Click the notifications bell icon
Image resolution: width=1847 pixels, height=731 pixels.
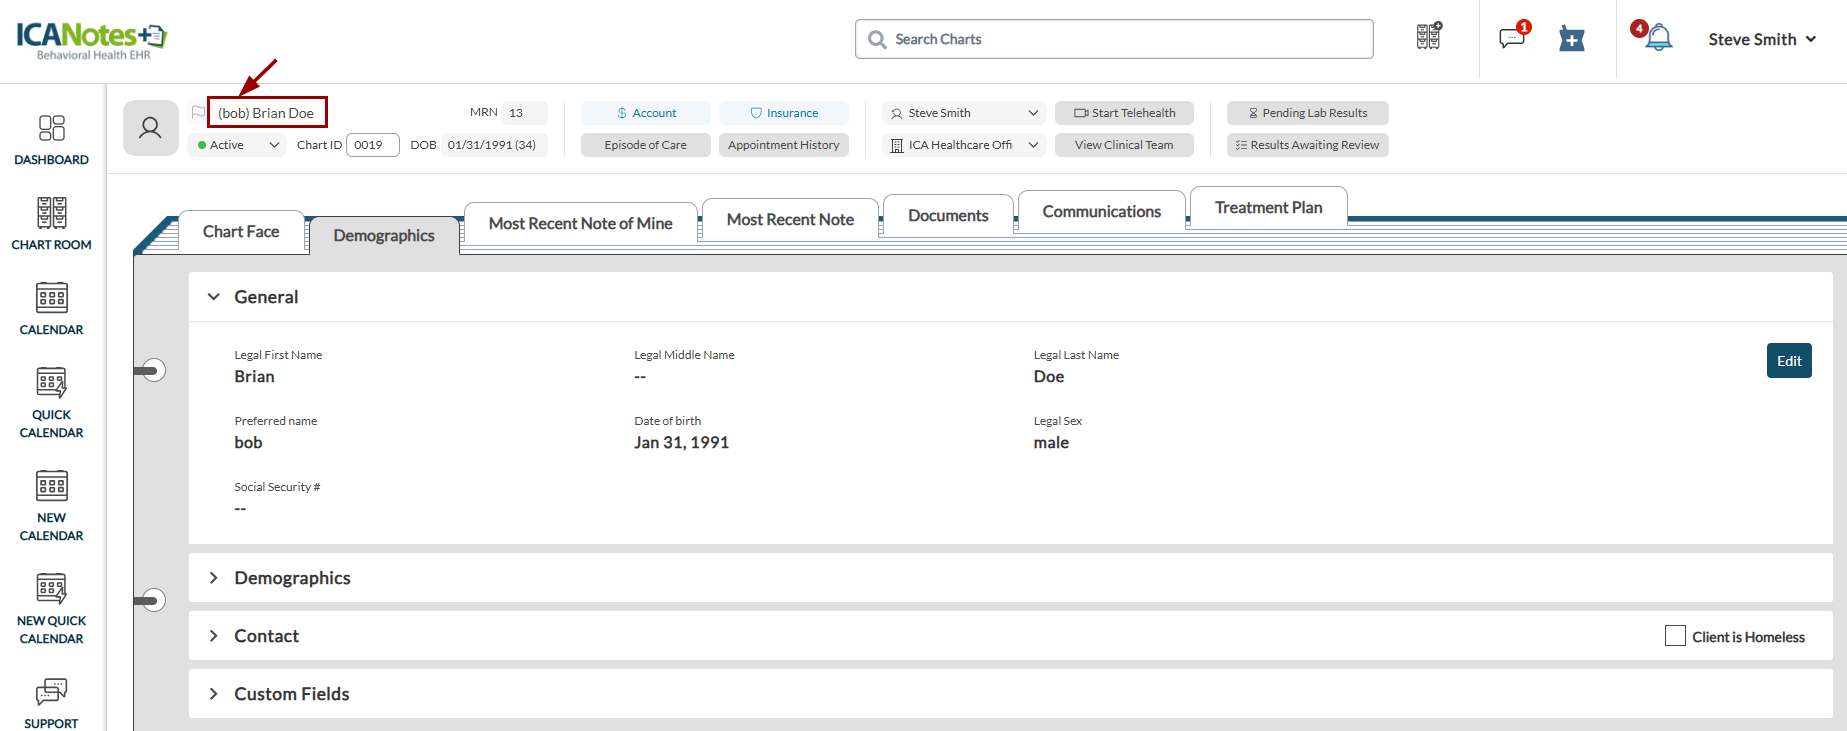pos(1659,39)
